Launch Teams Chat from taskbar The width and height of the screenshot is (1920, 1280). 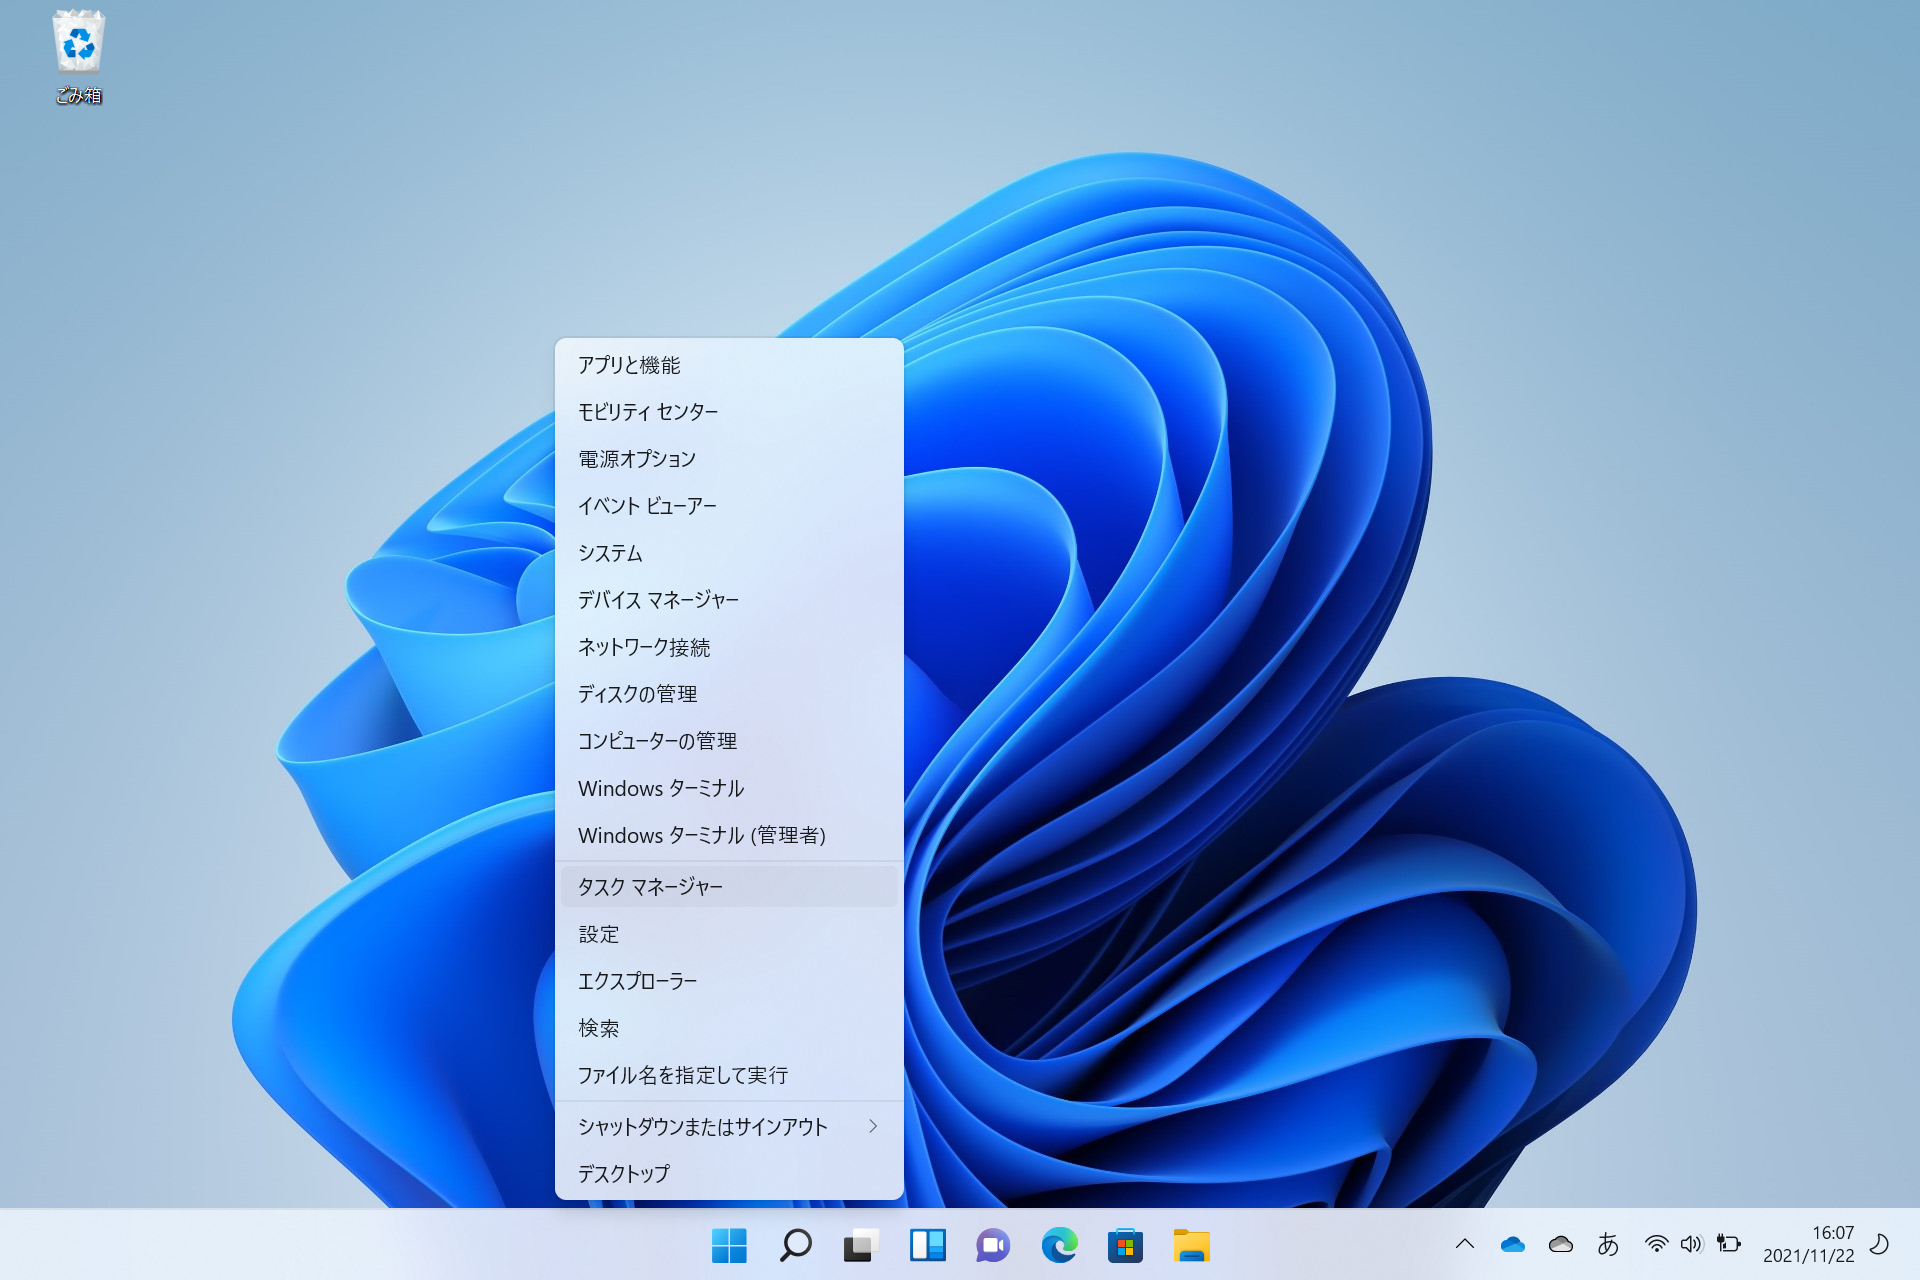993,1245
